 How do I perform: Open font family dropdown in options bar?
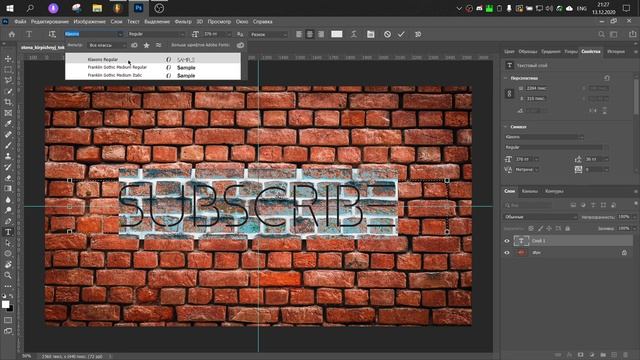click(x=120, y=34)
